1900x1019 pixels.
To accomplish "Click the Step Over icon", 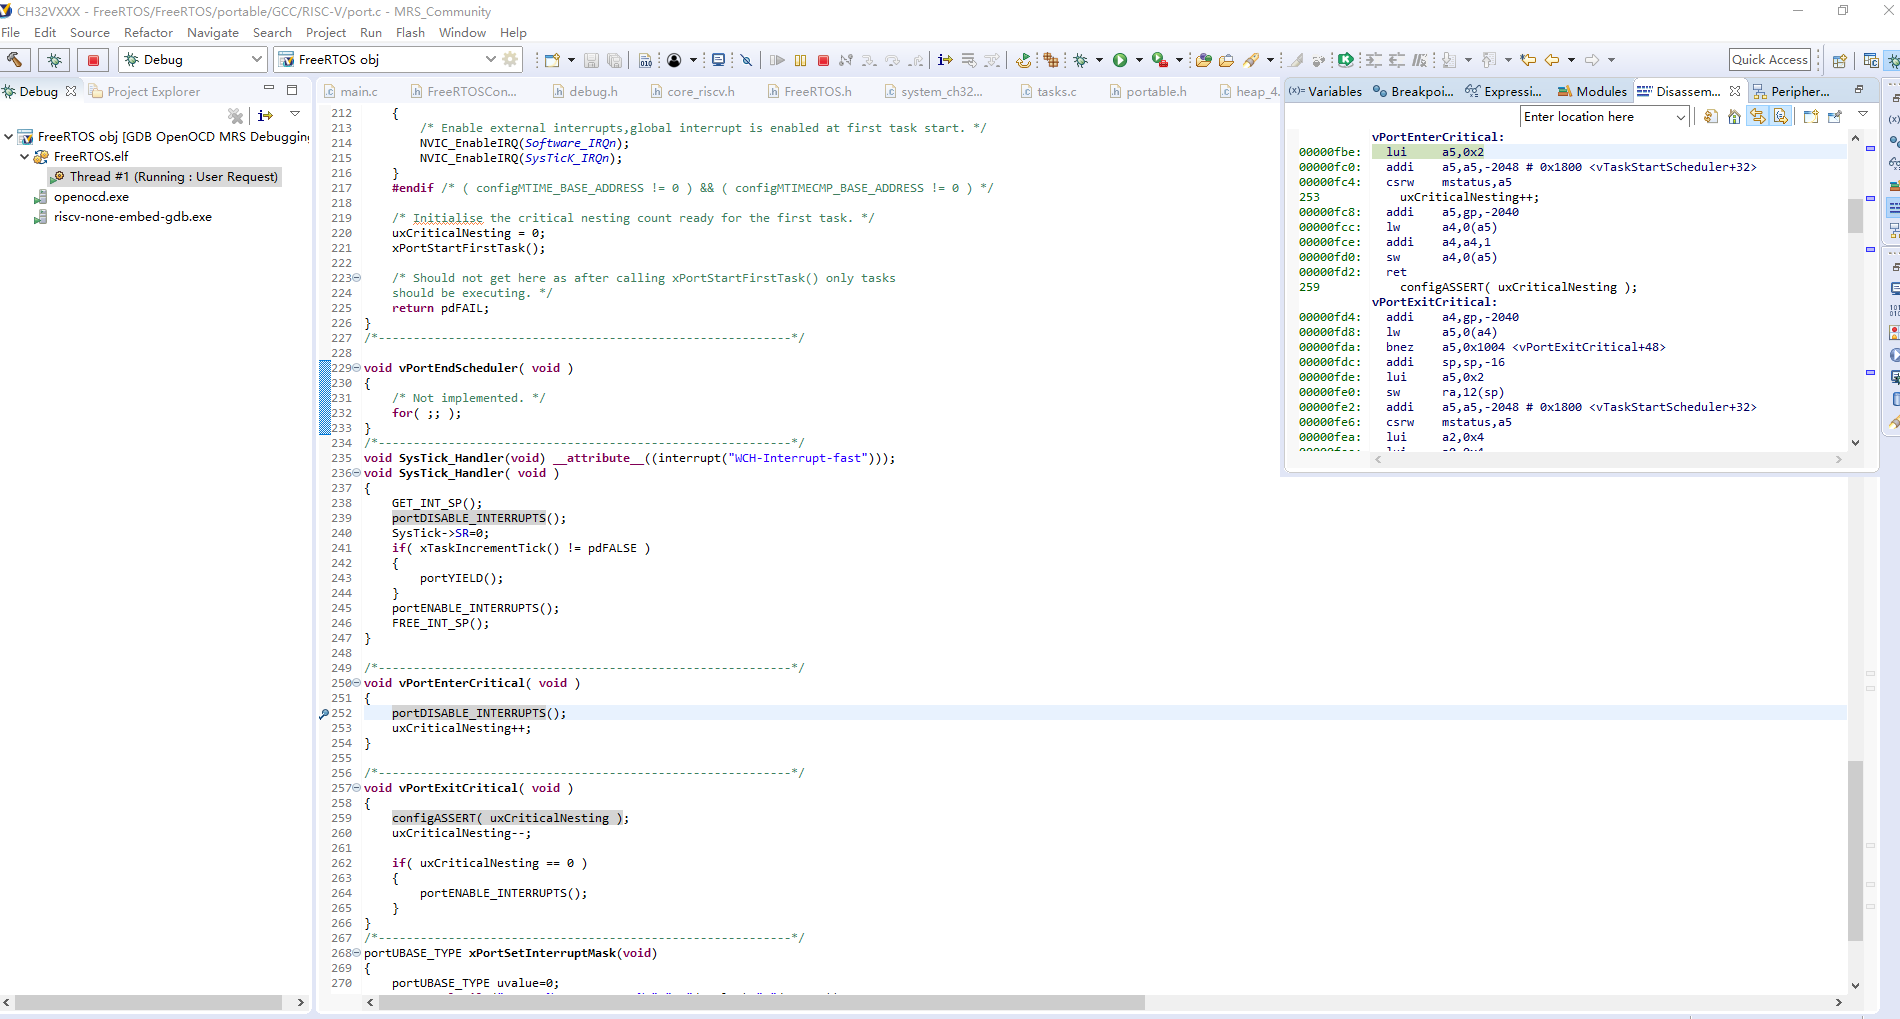I will pos(892,60).
